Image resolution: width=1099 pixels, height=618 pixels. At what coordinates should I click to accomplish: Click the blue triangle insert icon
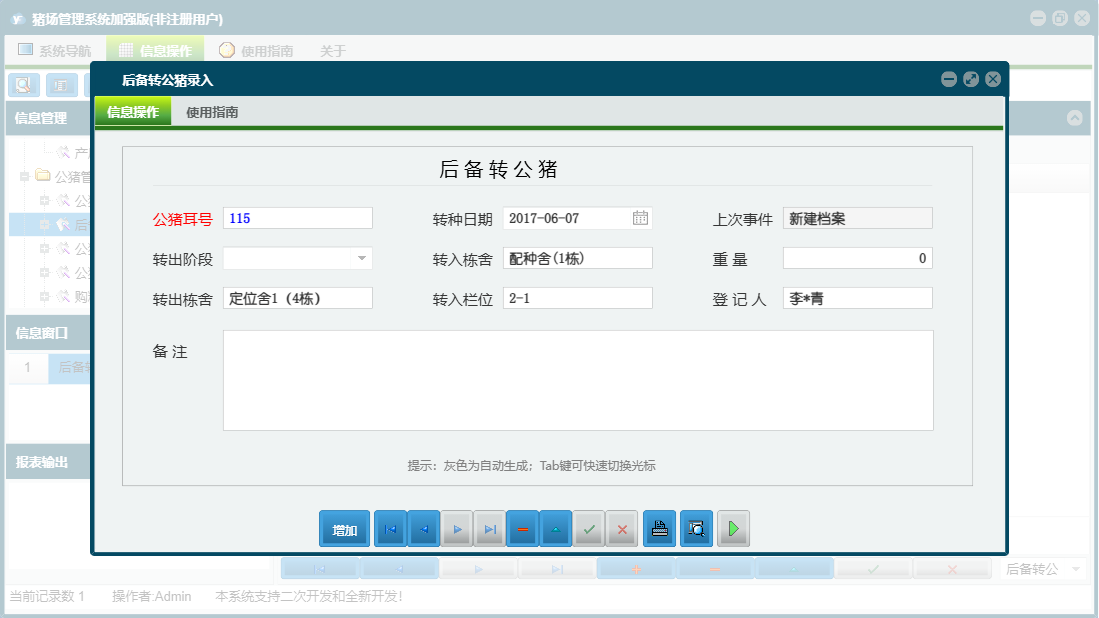[x=555, y=529]
